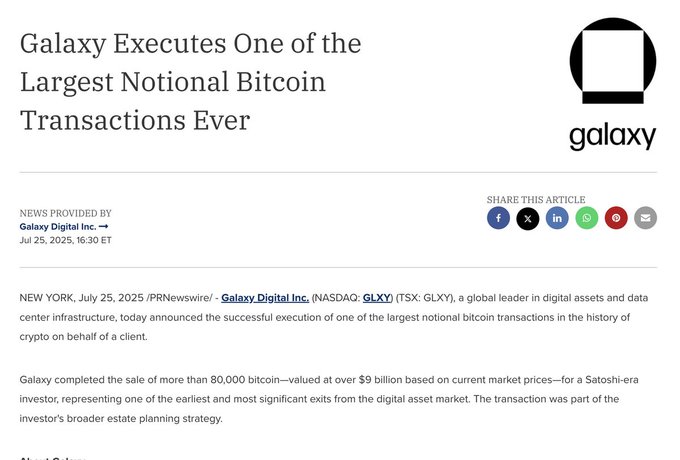This screenshot has width=680, height=460.
Task: Click the PRNewswire dateline text
Action: pyautogui.click(x=180, y=298)
